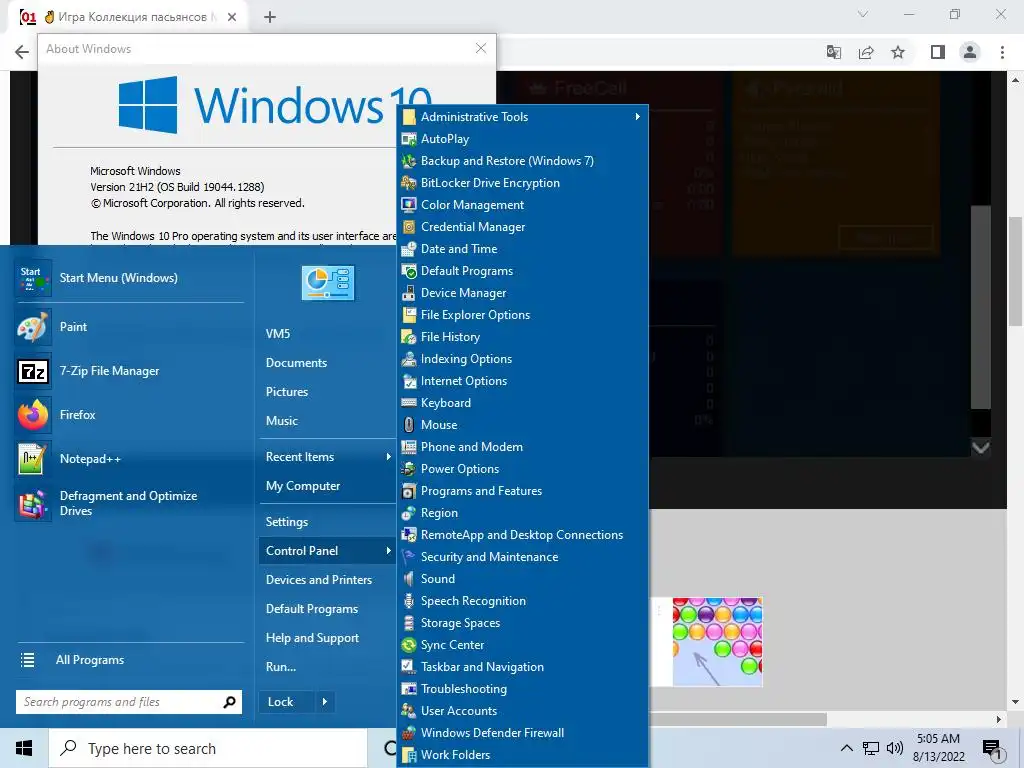
Task: Open File Explorer Options
Action: point(522,315)
